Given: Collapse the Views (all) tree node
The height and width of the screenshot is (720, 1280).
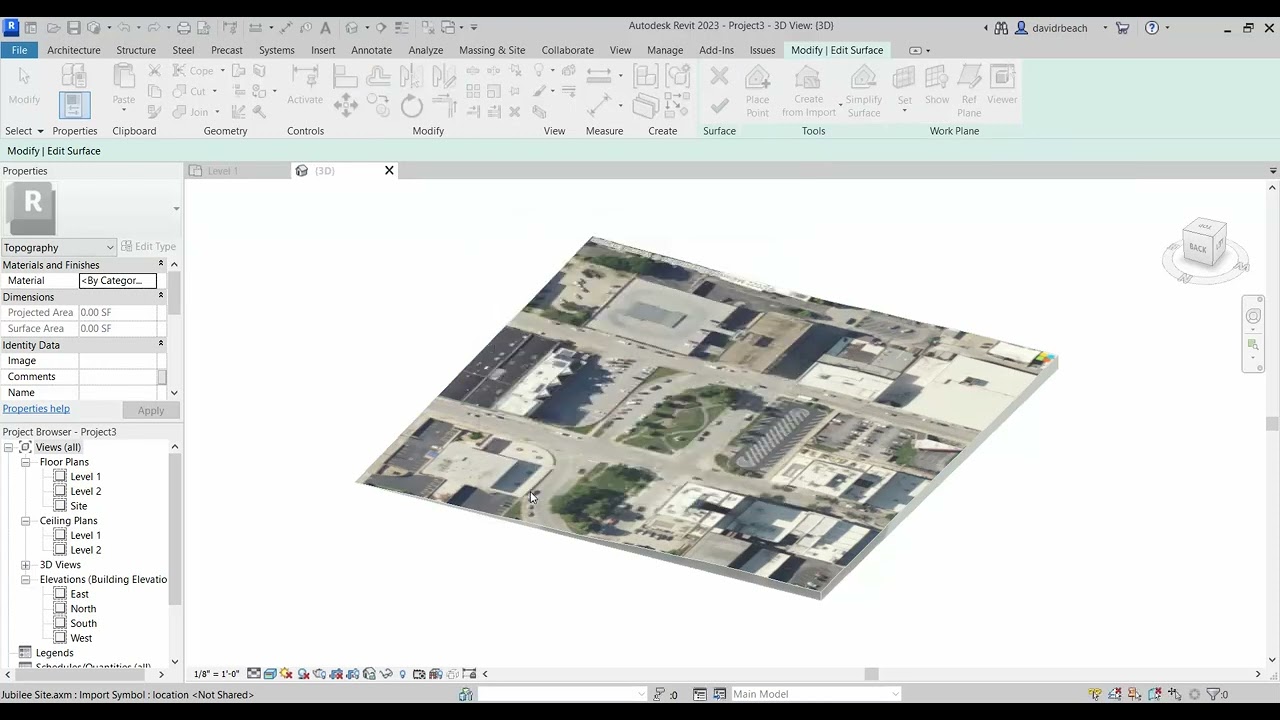Looking at the screenshot, I should coord(10,447).
